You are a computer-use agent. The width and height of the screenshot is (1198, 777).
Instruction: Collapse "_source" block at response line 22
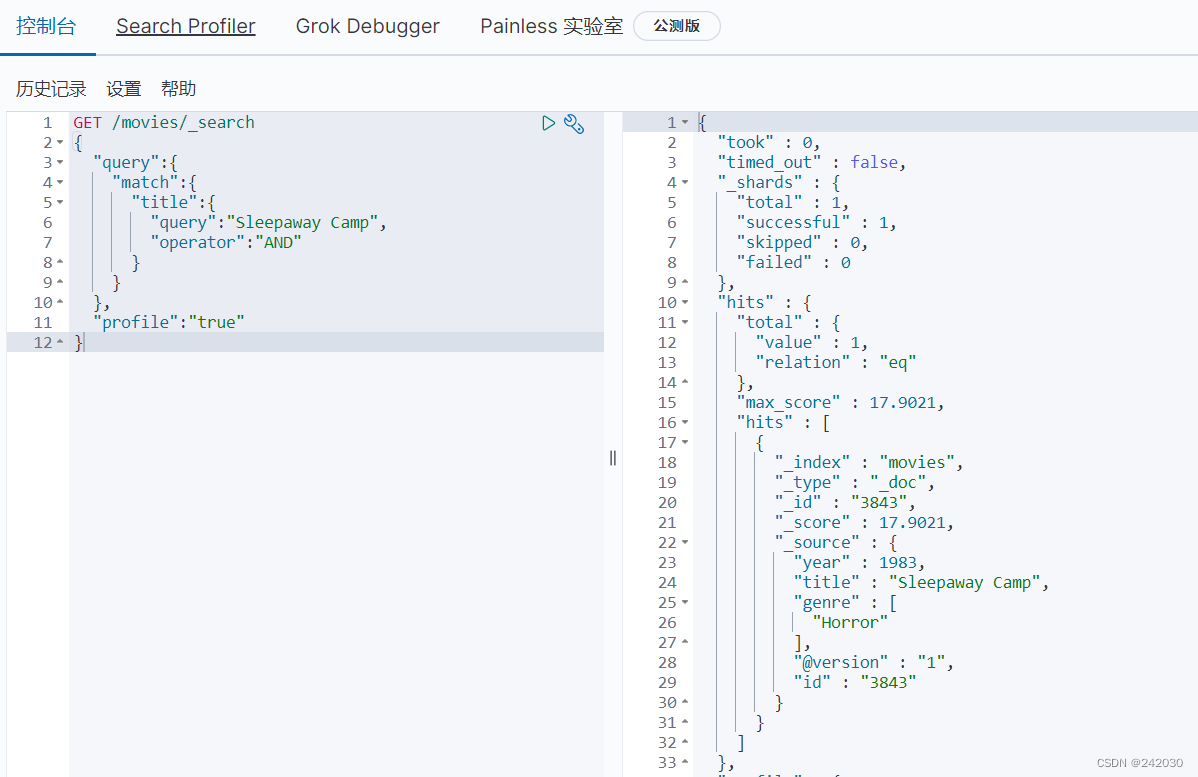tap(685, 542)
